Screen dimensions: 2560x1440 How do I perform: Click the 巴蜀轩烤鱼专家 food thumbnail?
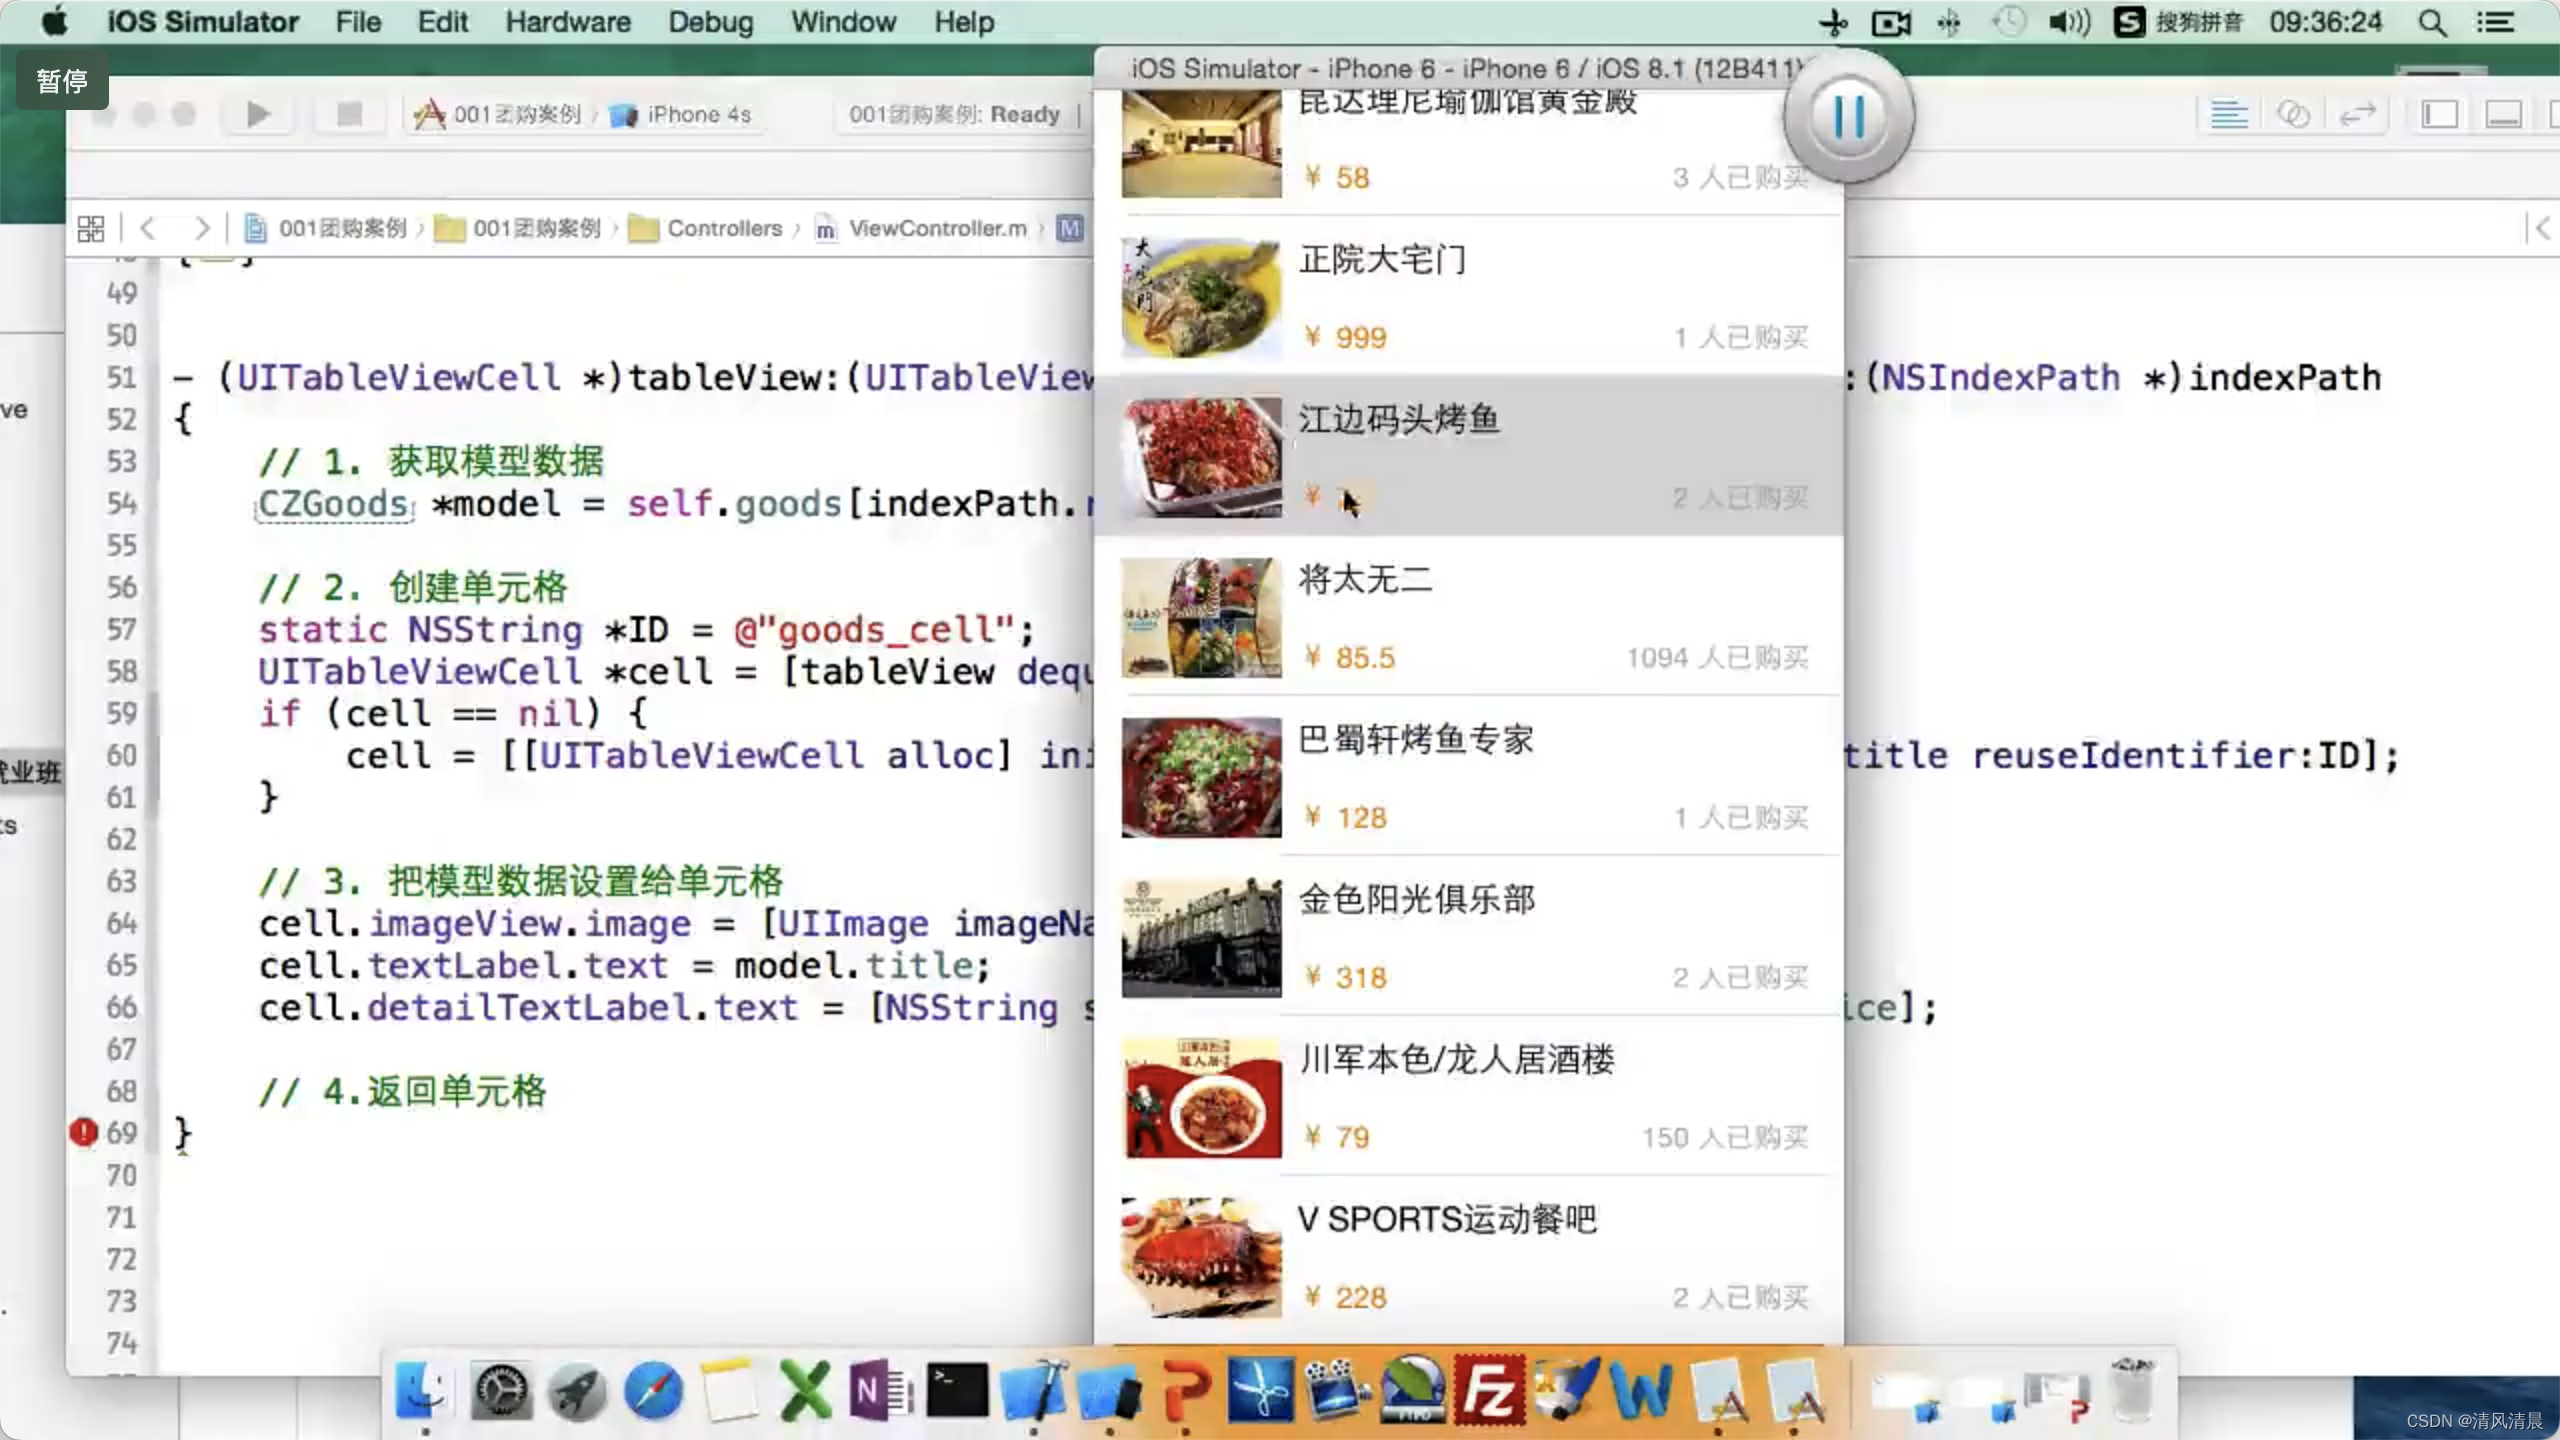pyautogui.click(x=1201, y=777)
